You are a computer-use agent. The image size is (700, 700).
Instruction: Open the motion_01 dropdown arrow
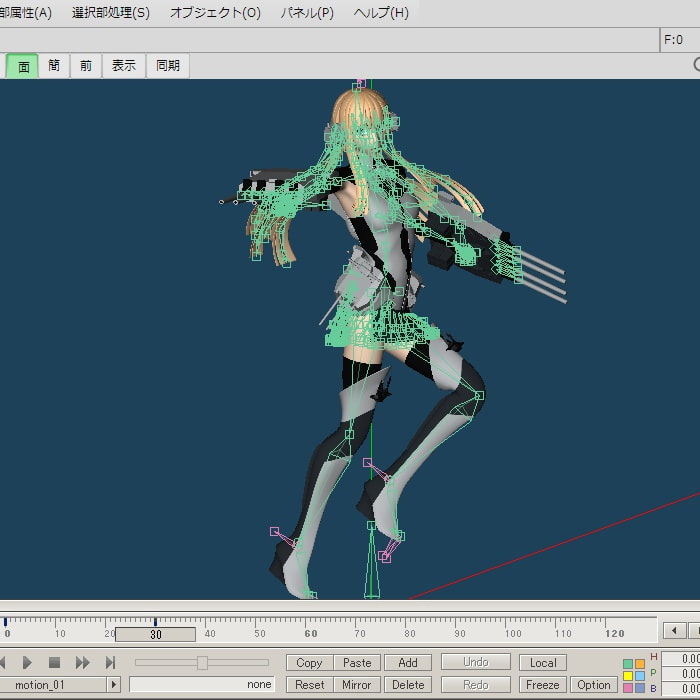(113, 685)
